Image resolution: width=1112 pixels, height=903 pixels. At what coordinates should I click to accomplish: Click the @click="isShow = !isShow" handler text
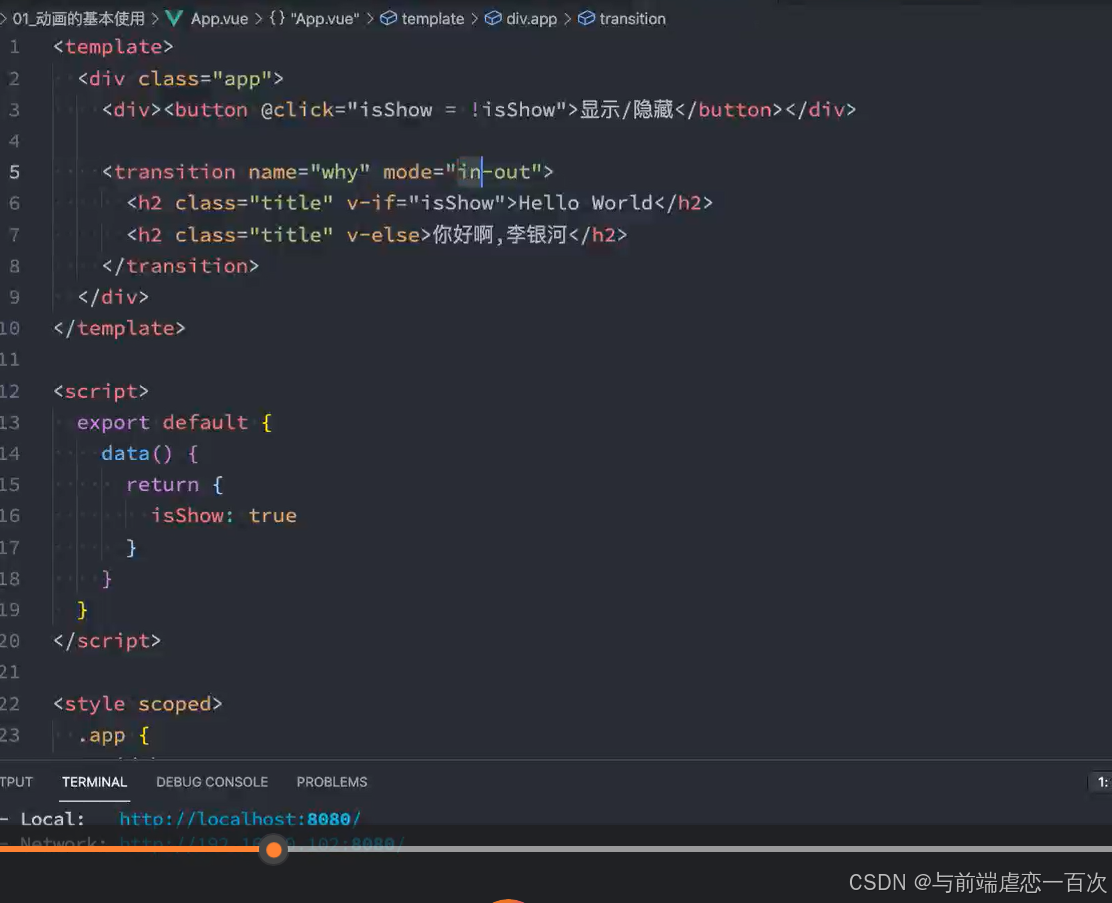coord(414,110)
